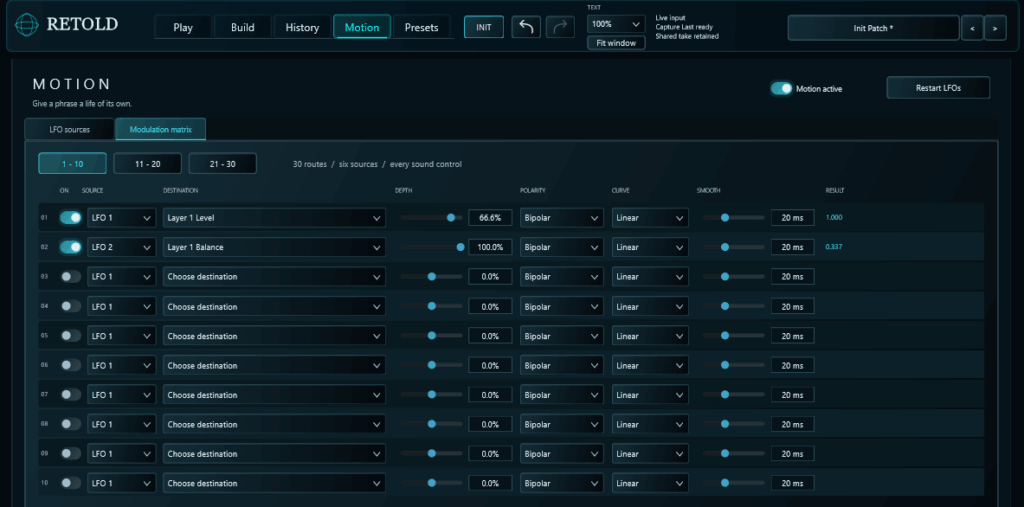Click the Fit window button
Viewport: 1024px width, 507px height.
(616, 42)
